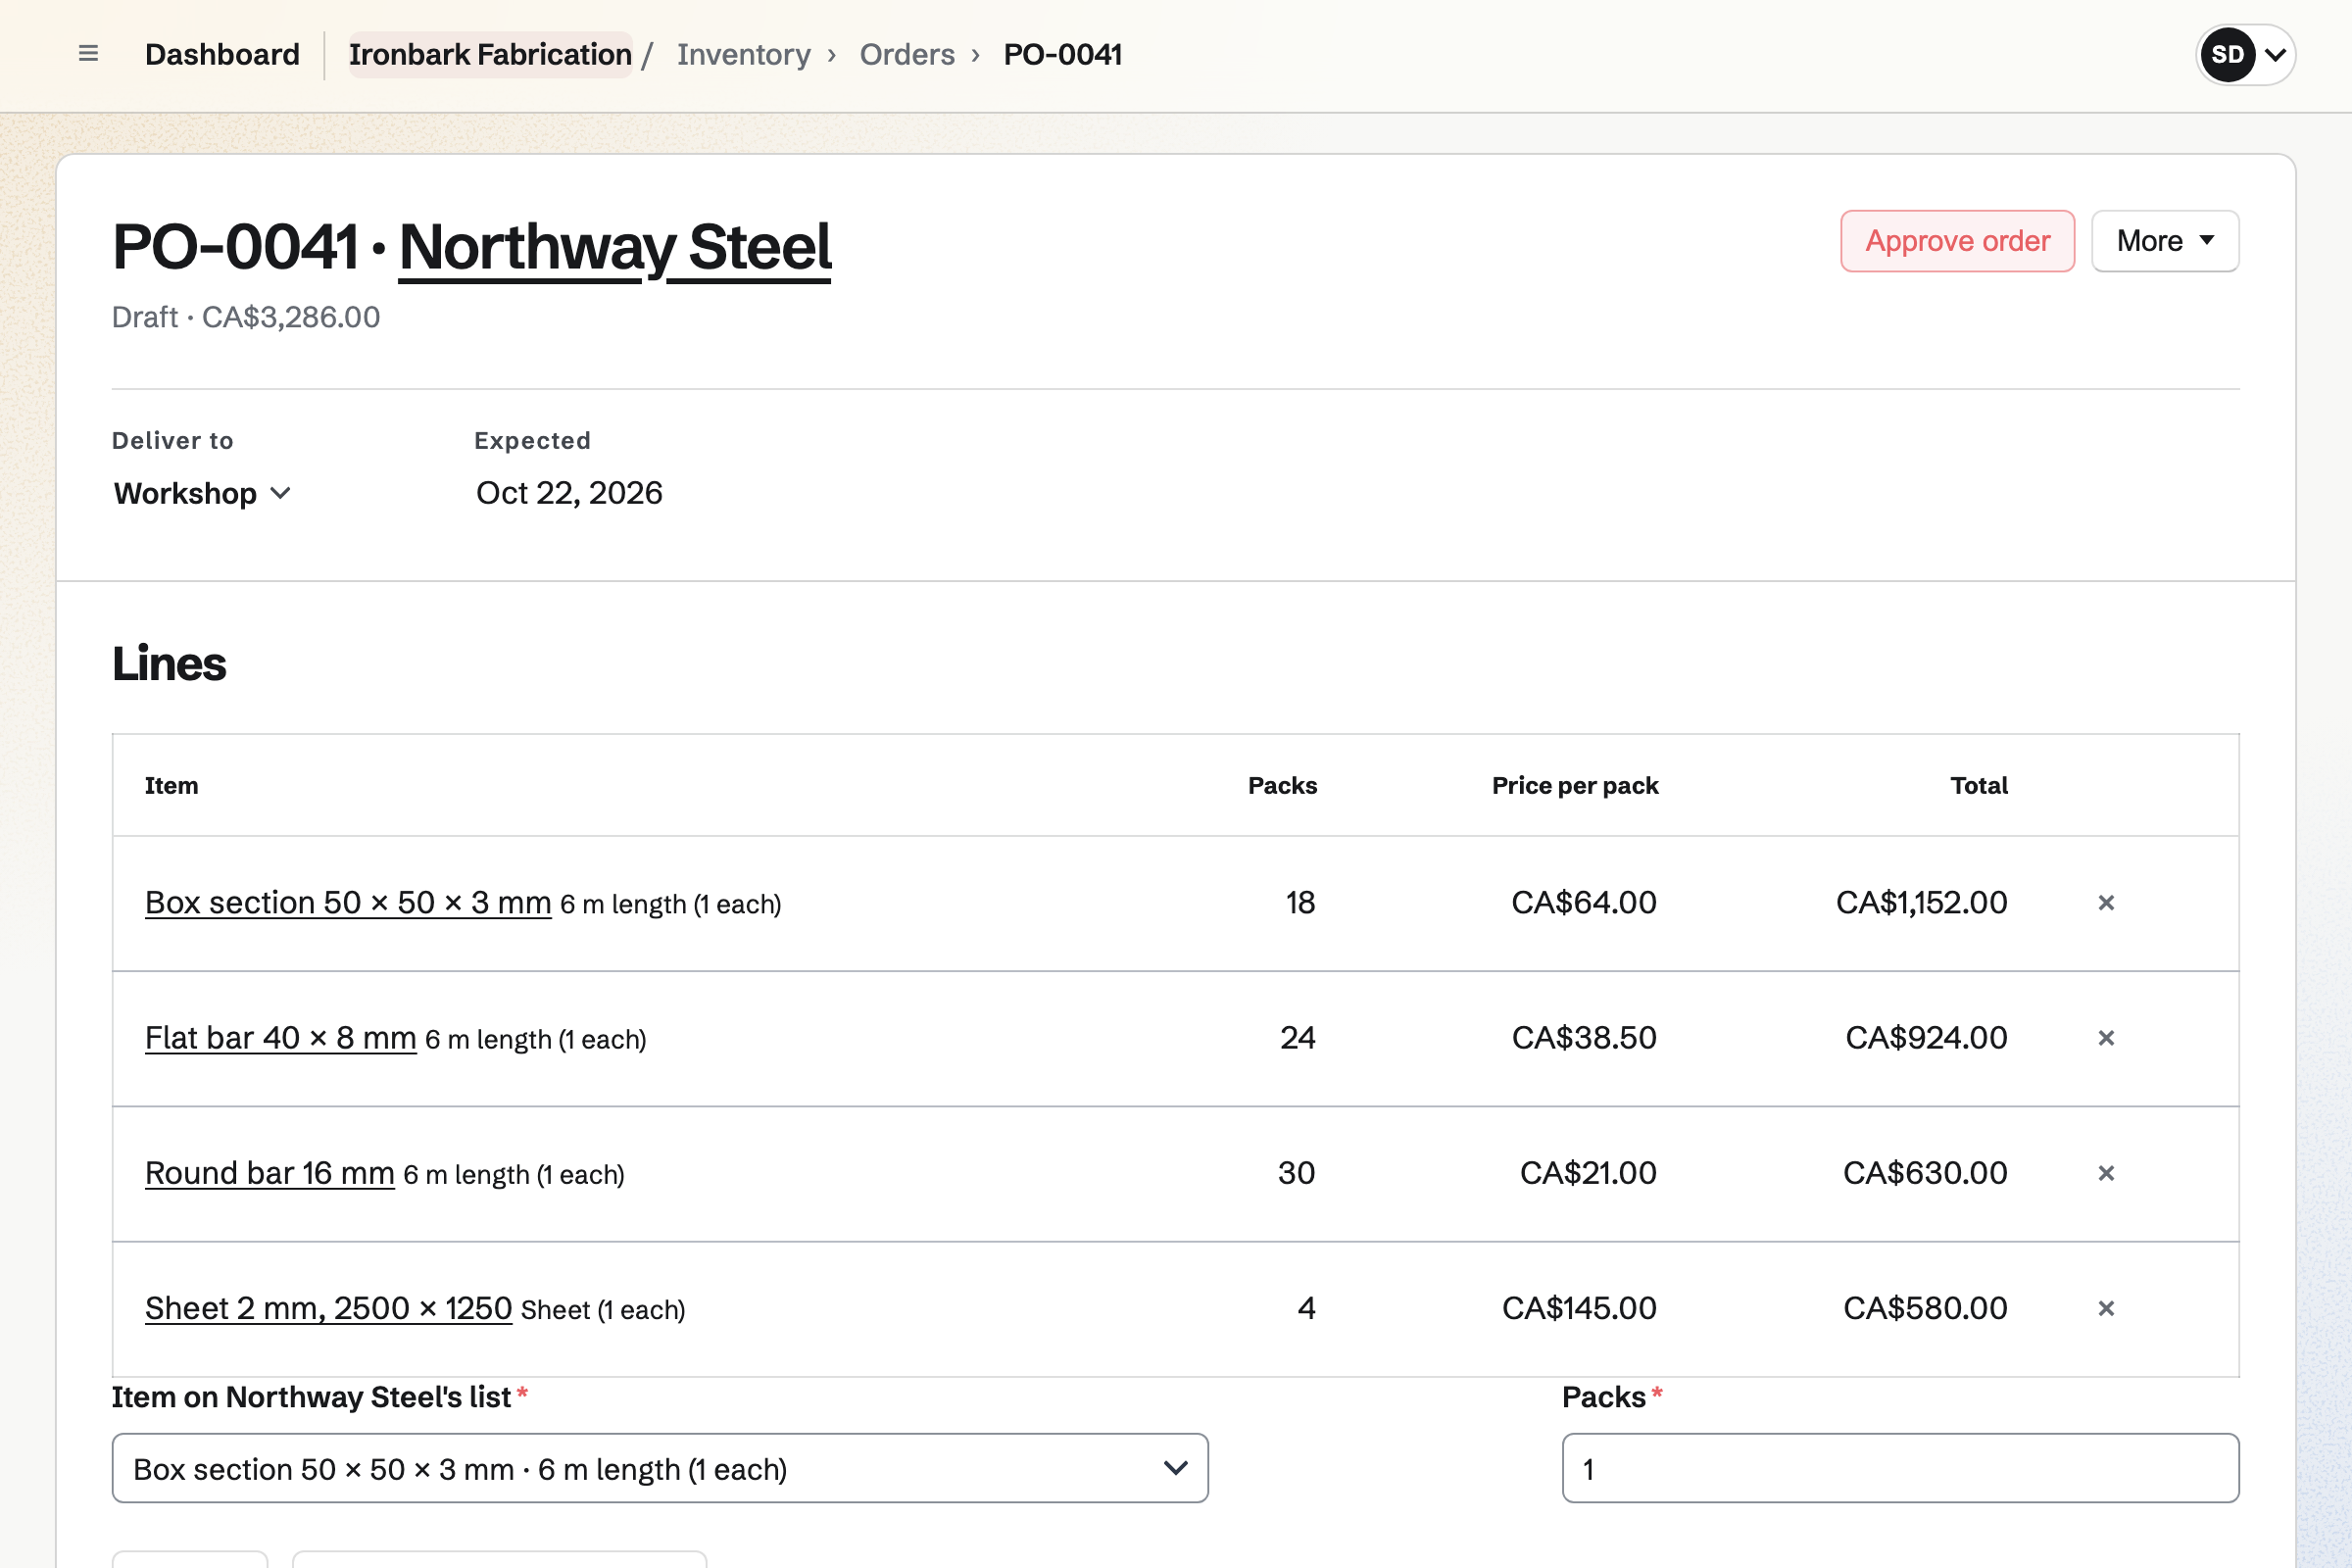Click the packs quantity 24
The width and height of the screenshot is (2352, 1568).
click(1298, 1038)
